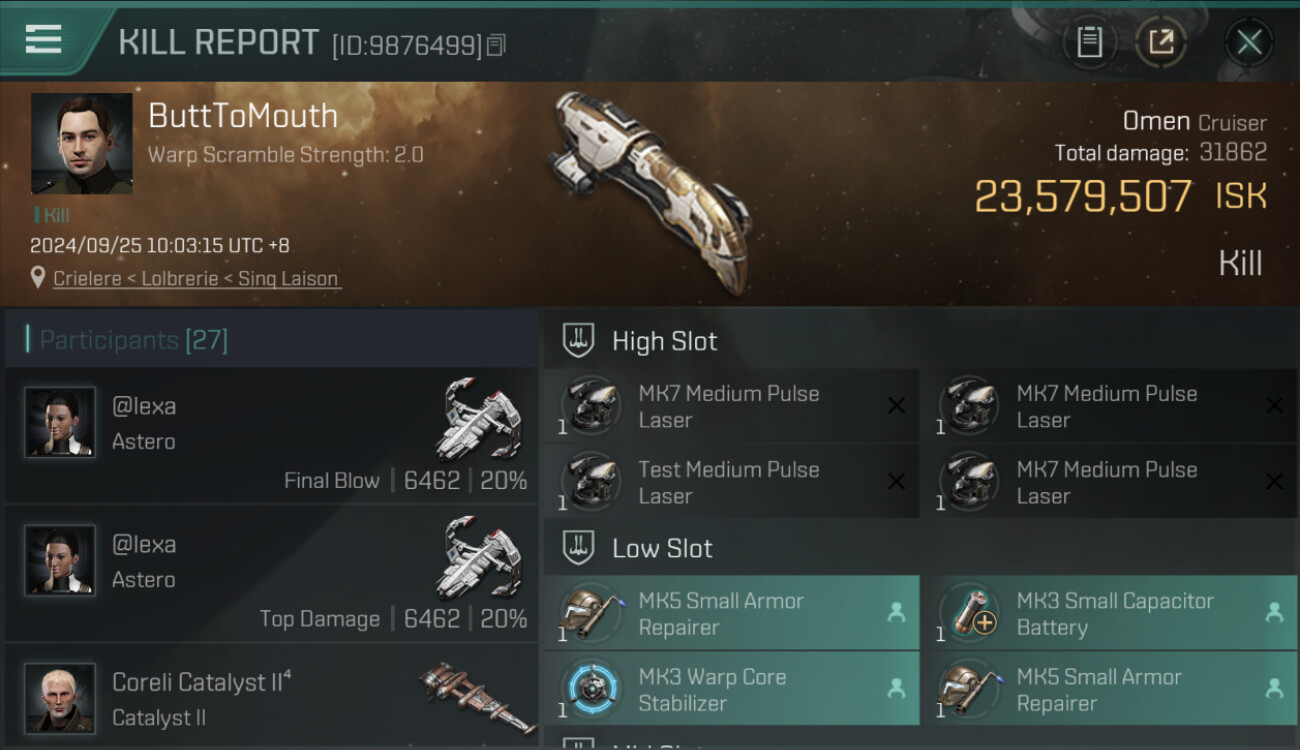Screen dimensions: 1300x750
Task: Open Crielere < Lolbrerie < Sing Laison link
Action: 197,278
